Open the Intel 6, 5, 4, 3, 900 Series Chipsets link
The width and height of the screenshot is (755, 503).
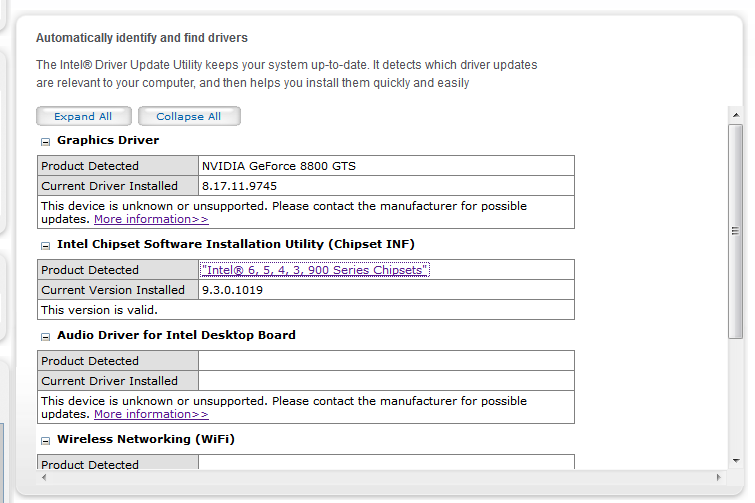point(314,270)
